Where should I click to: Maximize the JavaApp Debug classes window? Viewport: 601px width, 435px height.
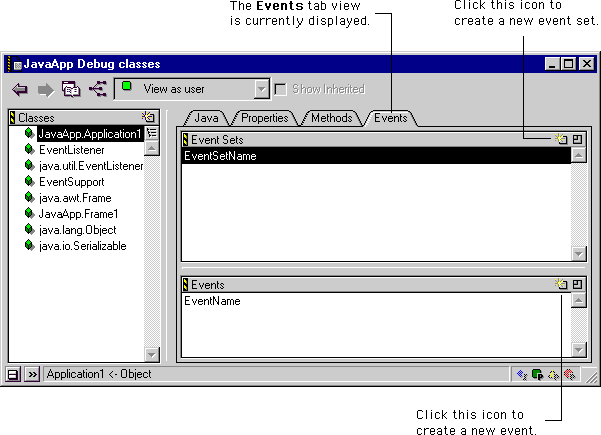coord(568,64)
